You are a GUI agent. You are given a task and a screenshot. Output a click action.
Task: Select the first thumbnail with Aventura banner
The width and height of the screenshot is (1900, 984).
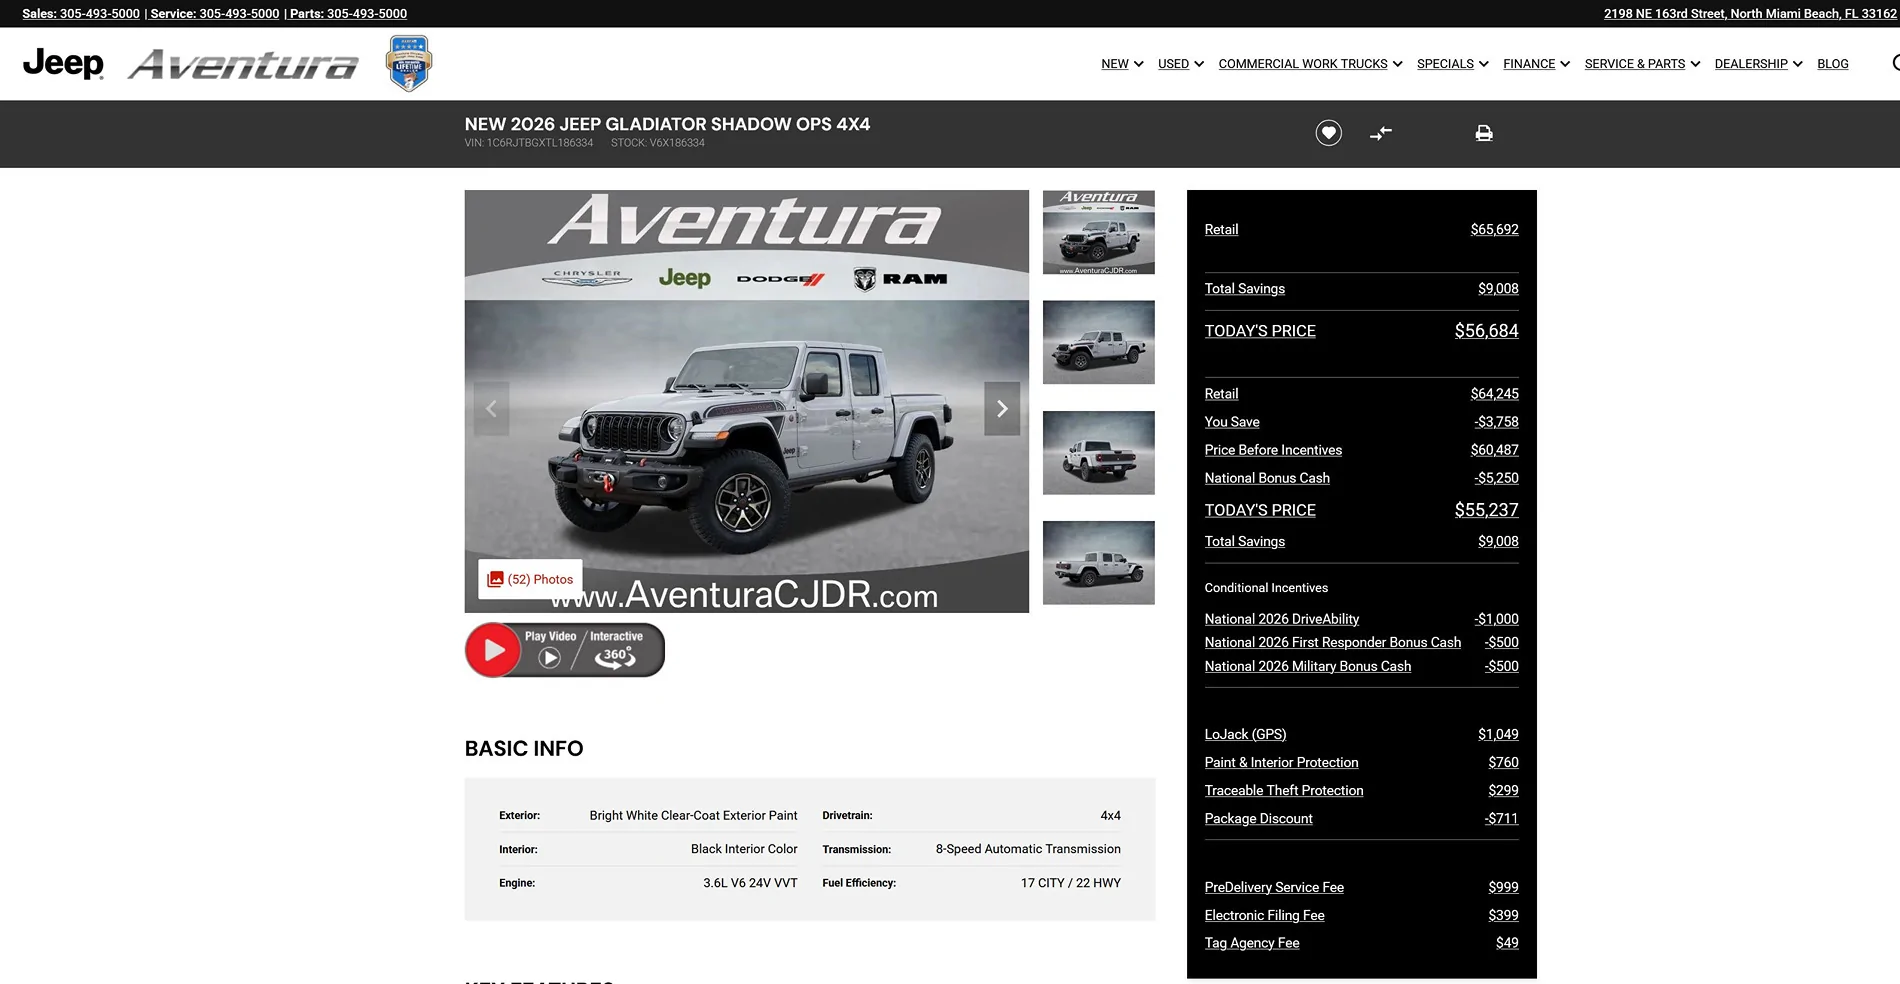click(x=1098, y=232)
